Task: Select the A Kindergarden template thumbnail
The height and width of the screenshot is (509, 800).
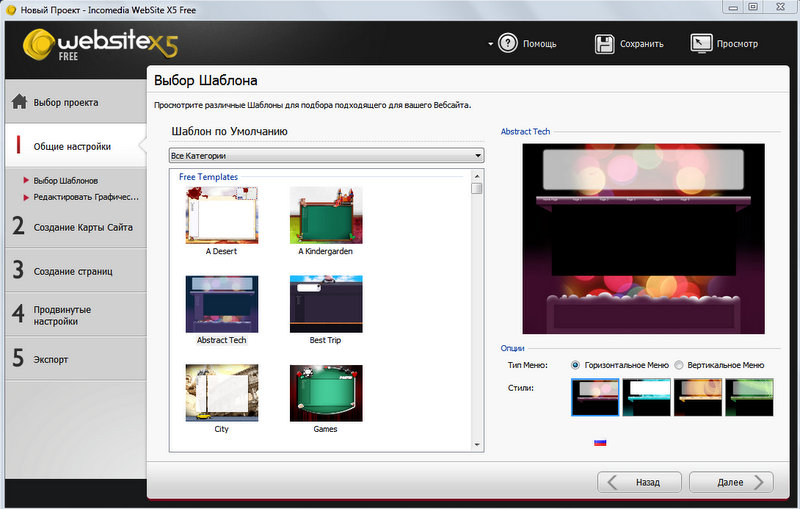Action: 326,215
